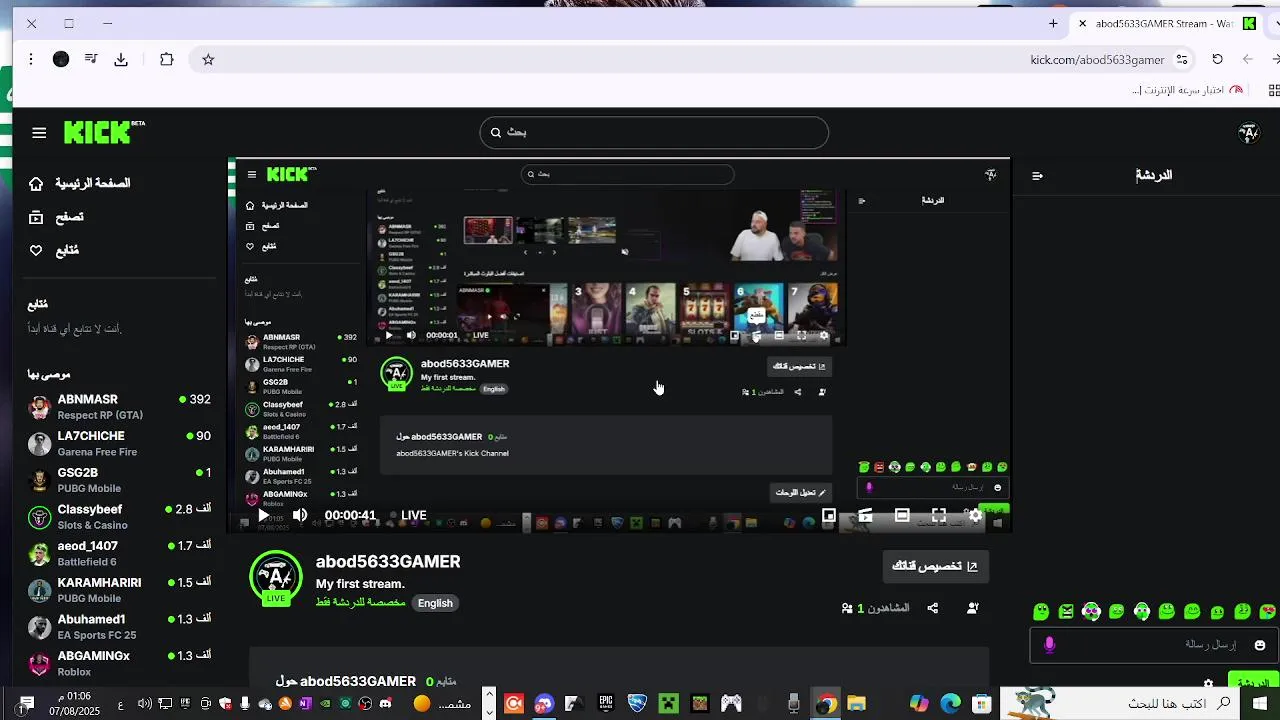Open video player settings gear
1280x720 pixels.
click(x=975, y=516)
